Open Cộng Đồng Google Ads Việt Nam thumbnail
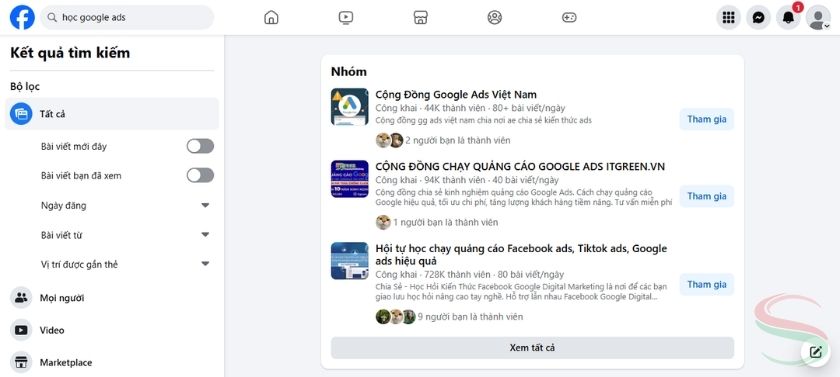Viewport: 840px width, 377px height. point(349,107)
